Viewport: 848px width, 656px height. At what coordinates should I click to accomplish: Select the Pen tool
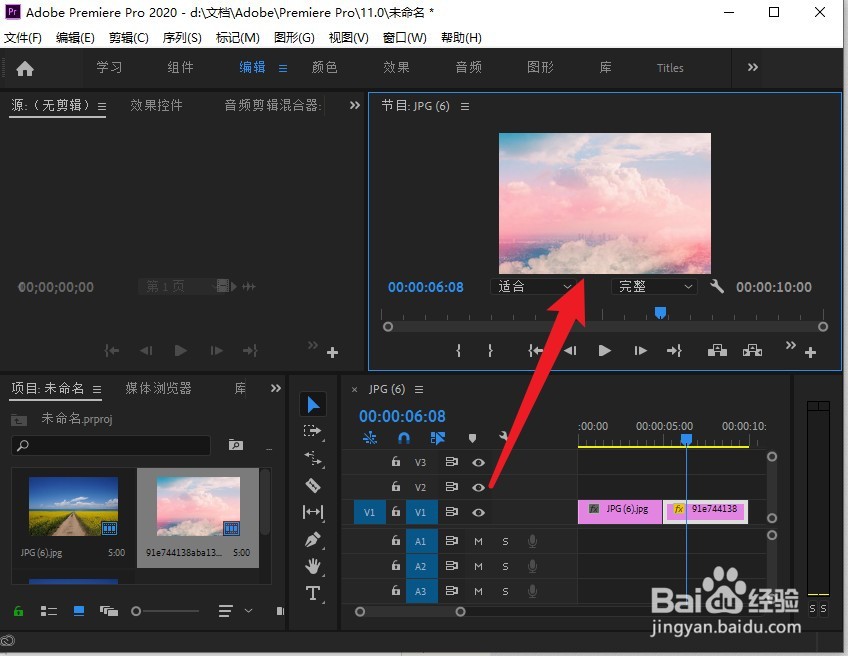tap(313, 539)
